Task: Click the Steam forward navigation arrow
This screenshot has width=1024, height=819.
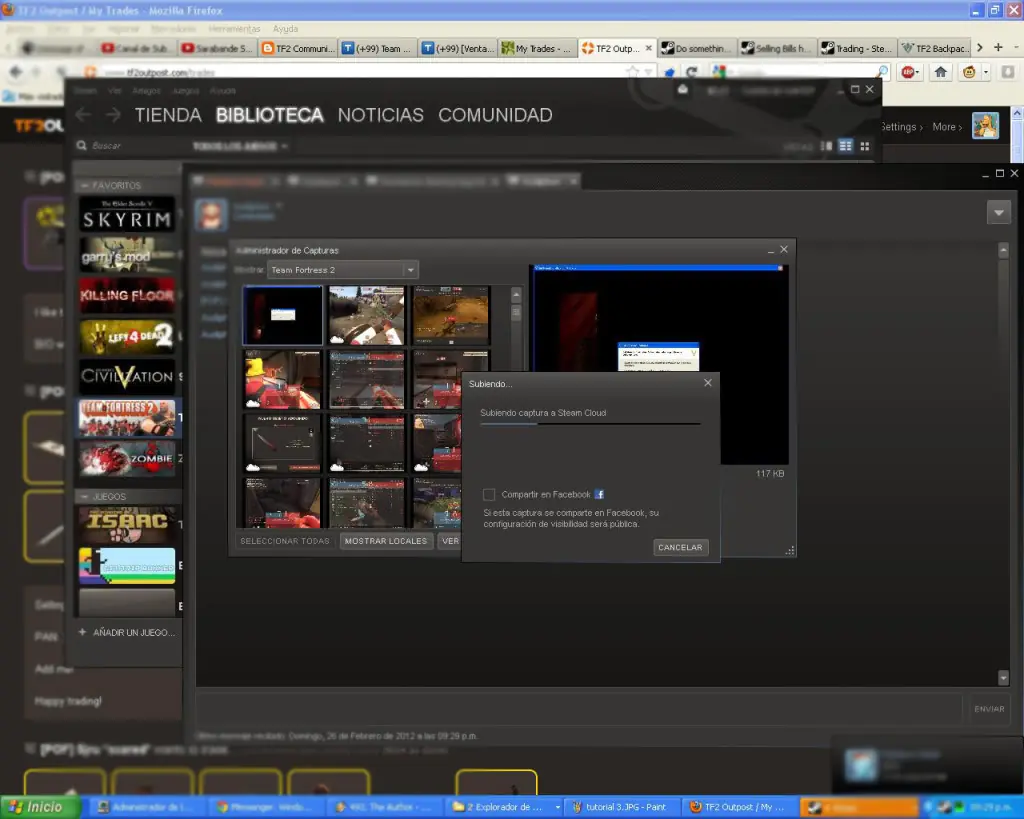Action: 113,115
